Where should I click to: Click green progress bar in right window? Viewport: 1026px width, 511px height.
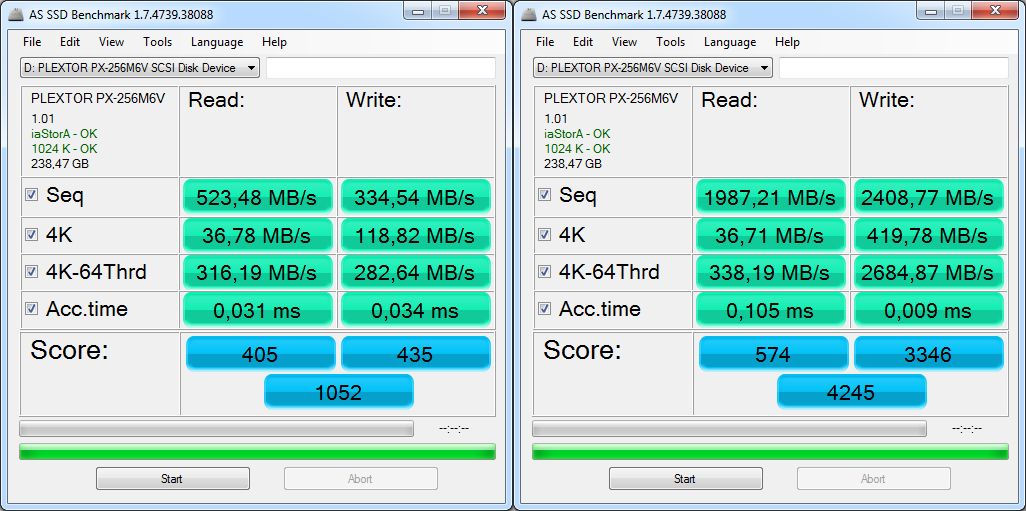(770, 451)
